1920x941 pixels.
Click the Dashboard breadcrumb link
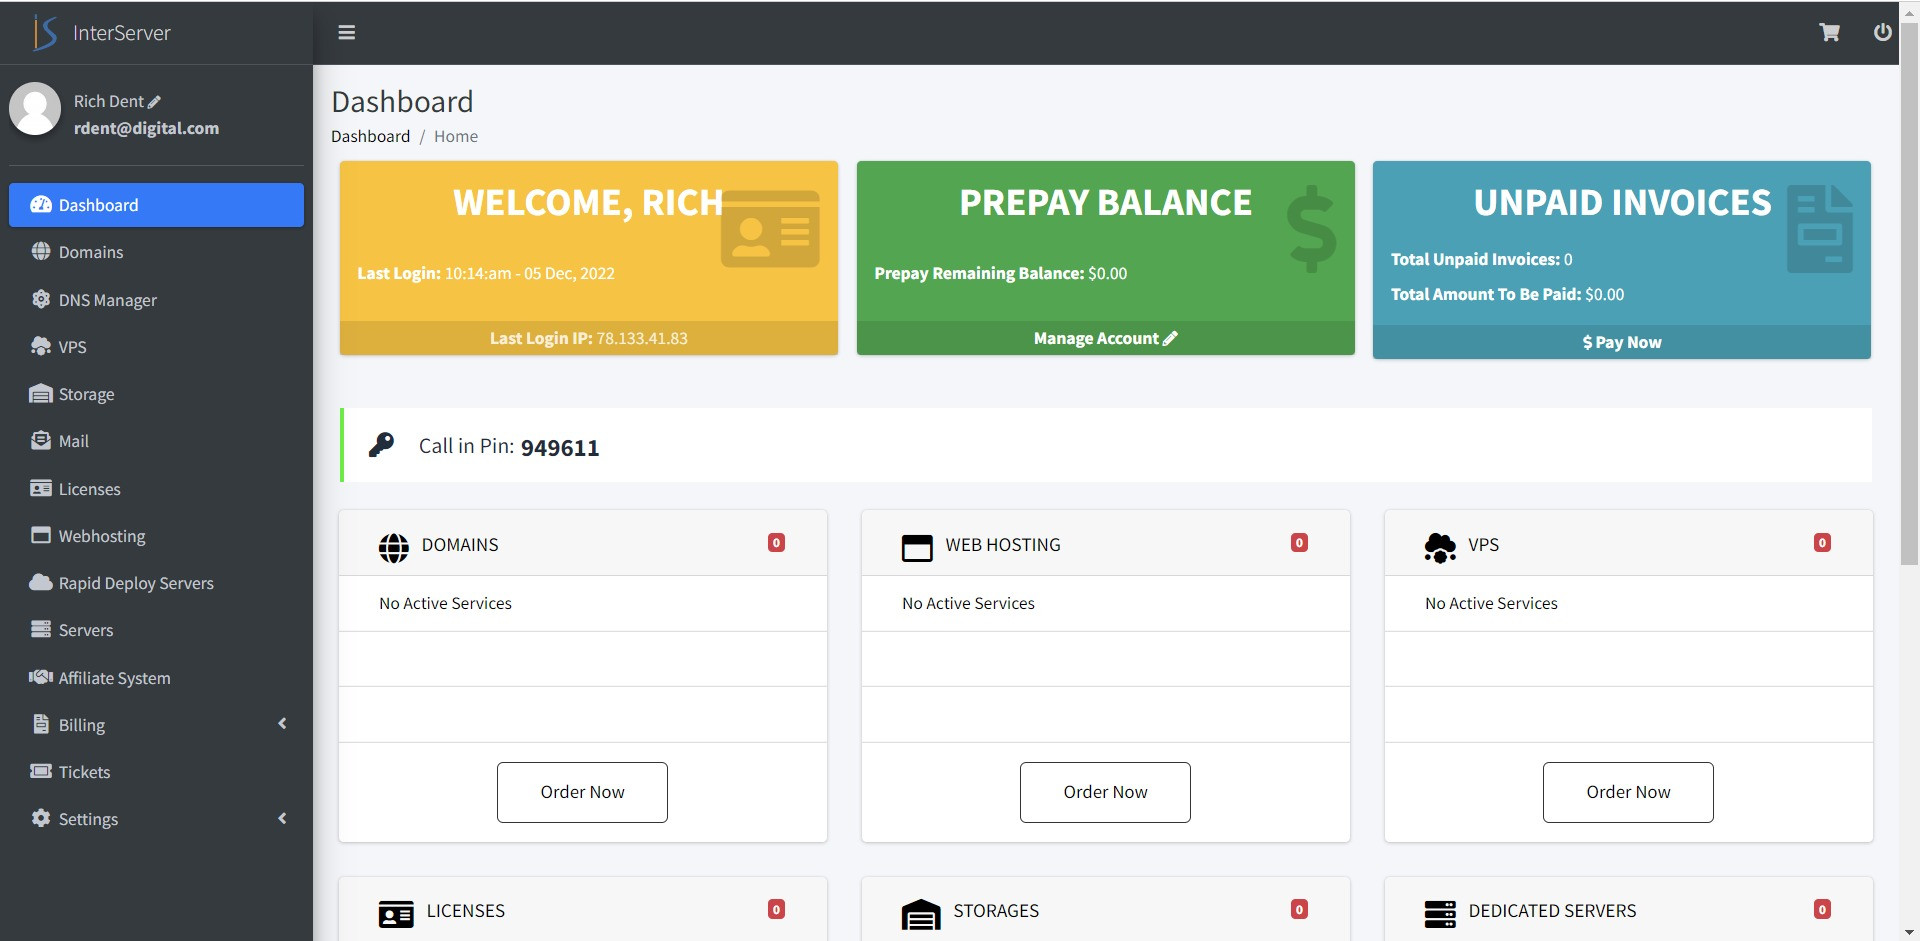click(x=370, y=136)
